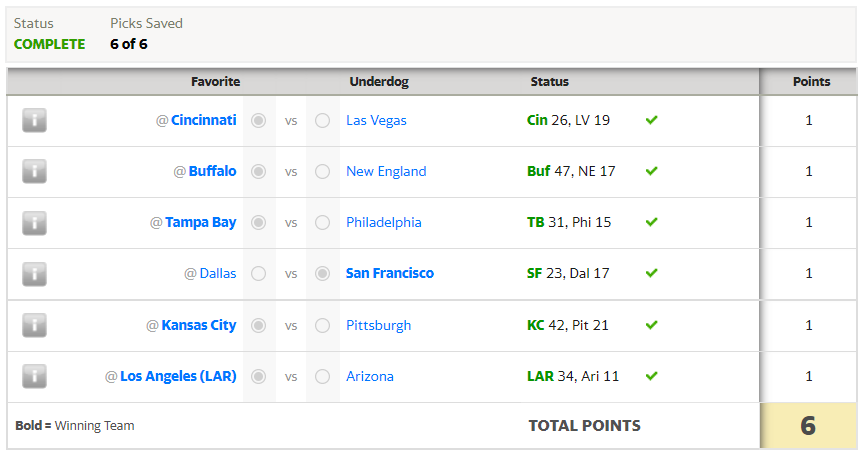This screenshot has height=457, width=868.
Task: Open info icon for Tampa Bay vs Philadelphia
Action: pos(34,222)
